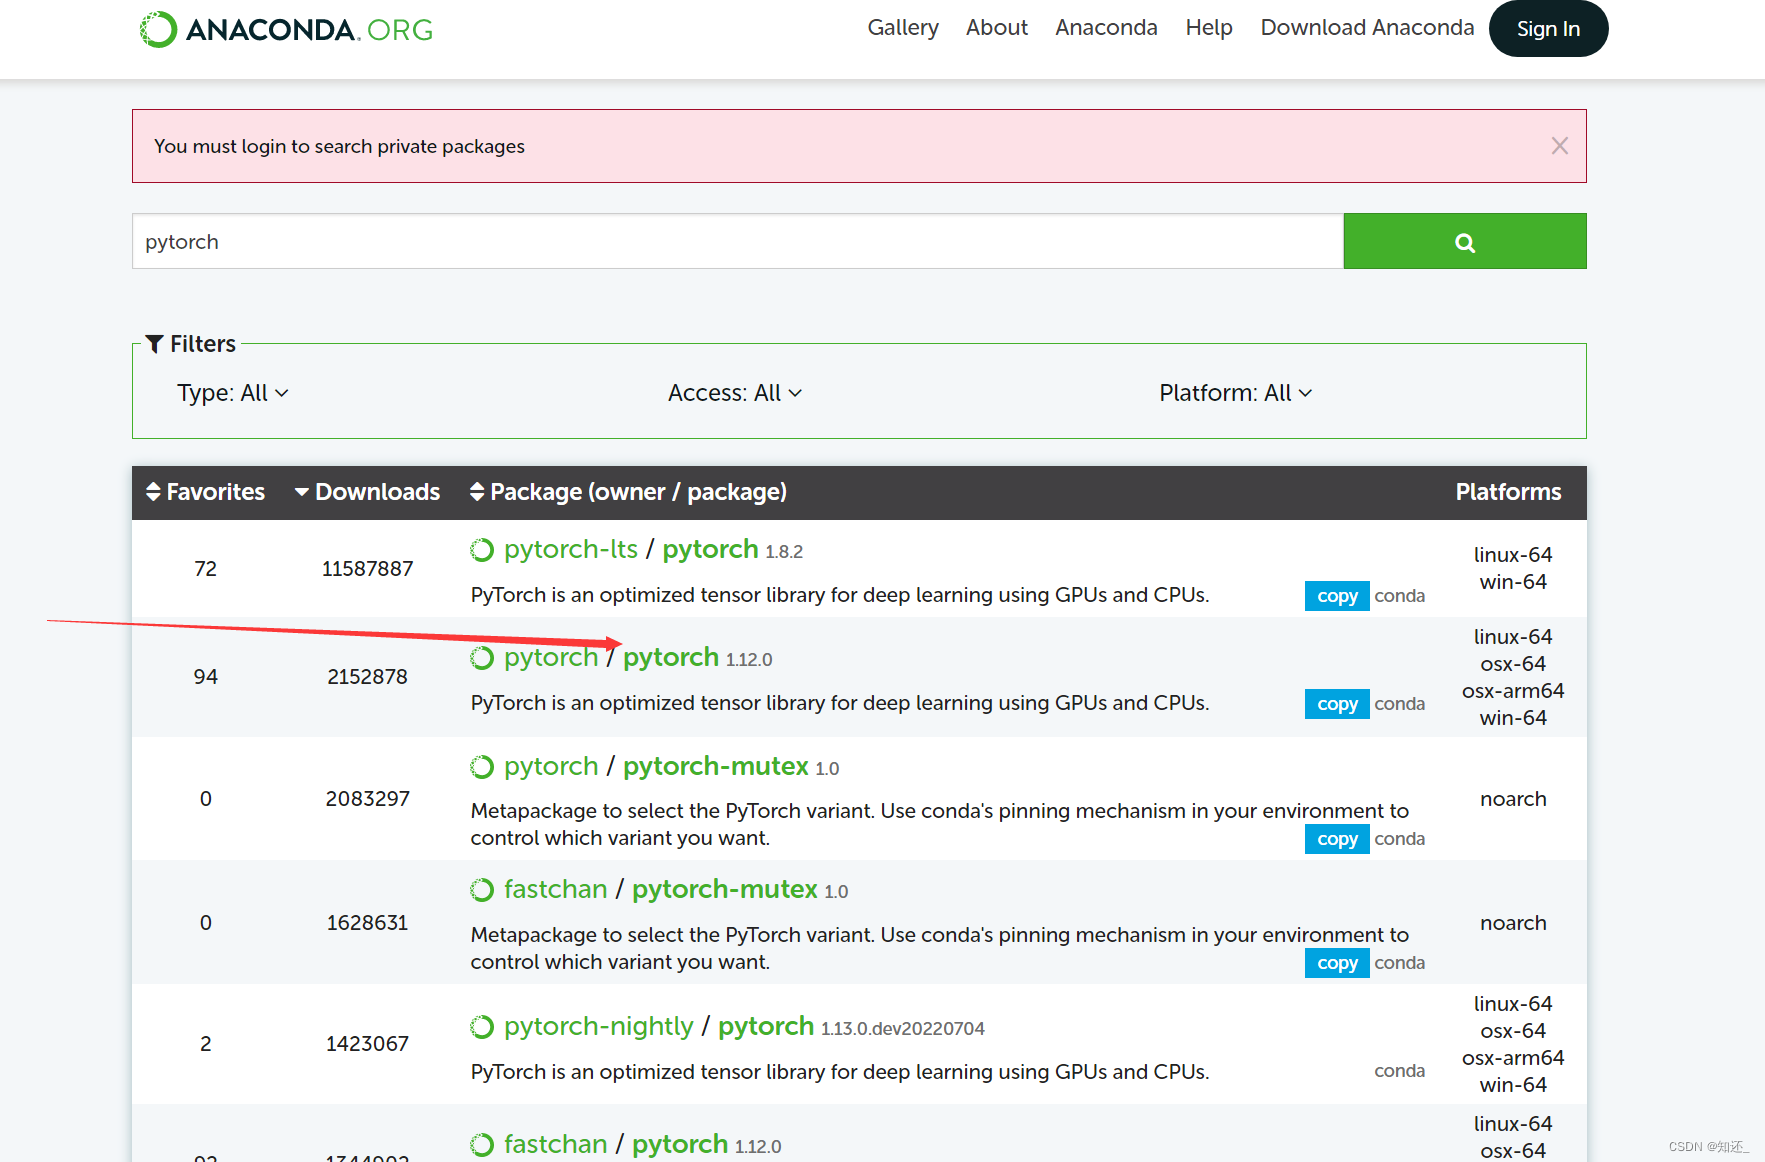Open the Type: All filter dropdown
The height and width of the screenshot is (1162, 1765).
pos(232,393)
